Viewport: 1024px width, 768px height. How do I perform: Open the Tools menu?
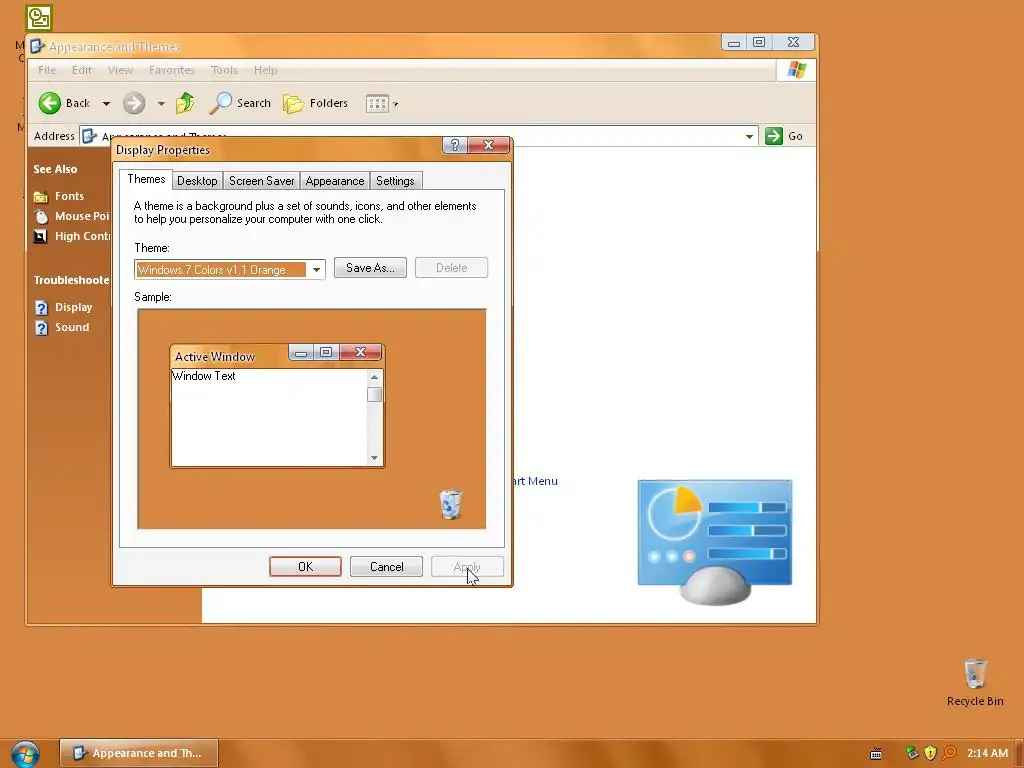click(224, 70)
